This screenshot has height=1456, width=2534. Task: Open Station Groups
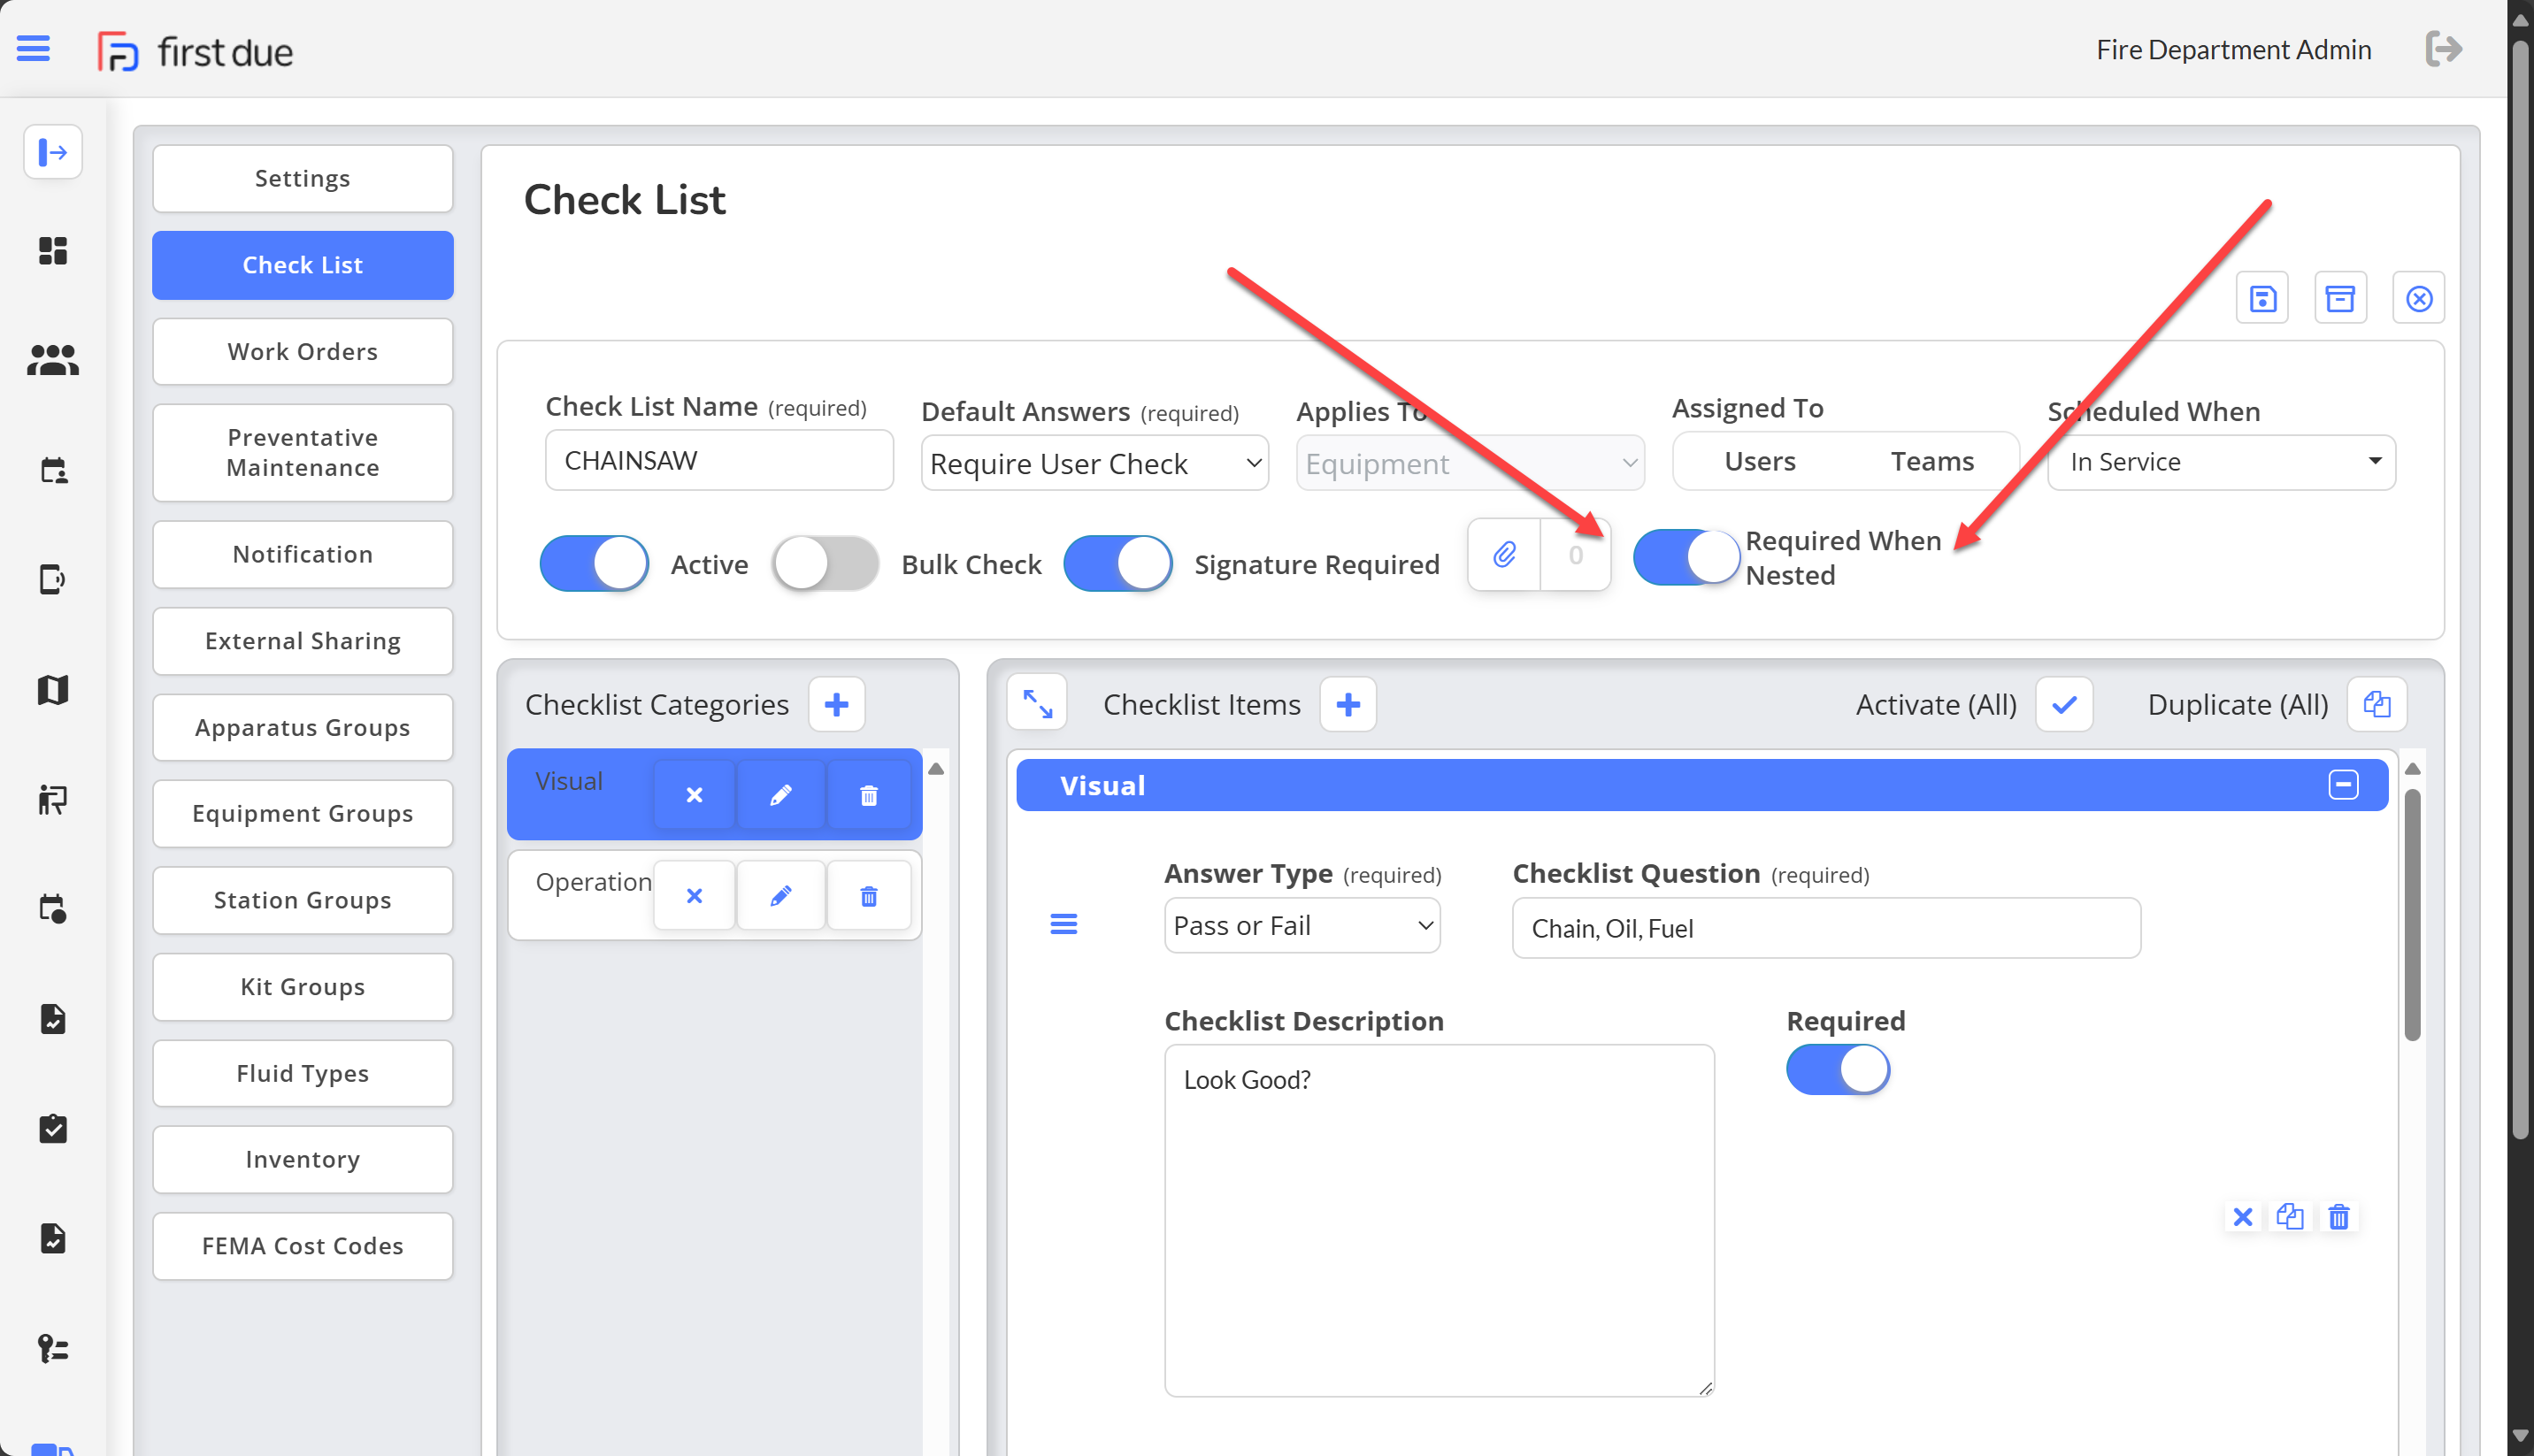[302, 900]
